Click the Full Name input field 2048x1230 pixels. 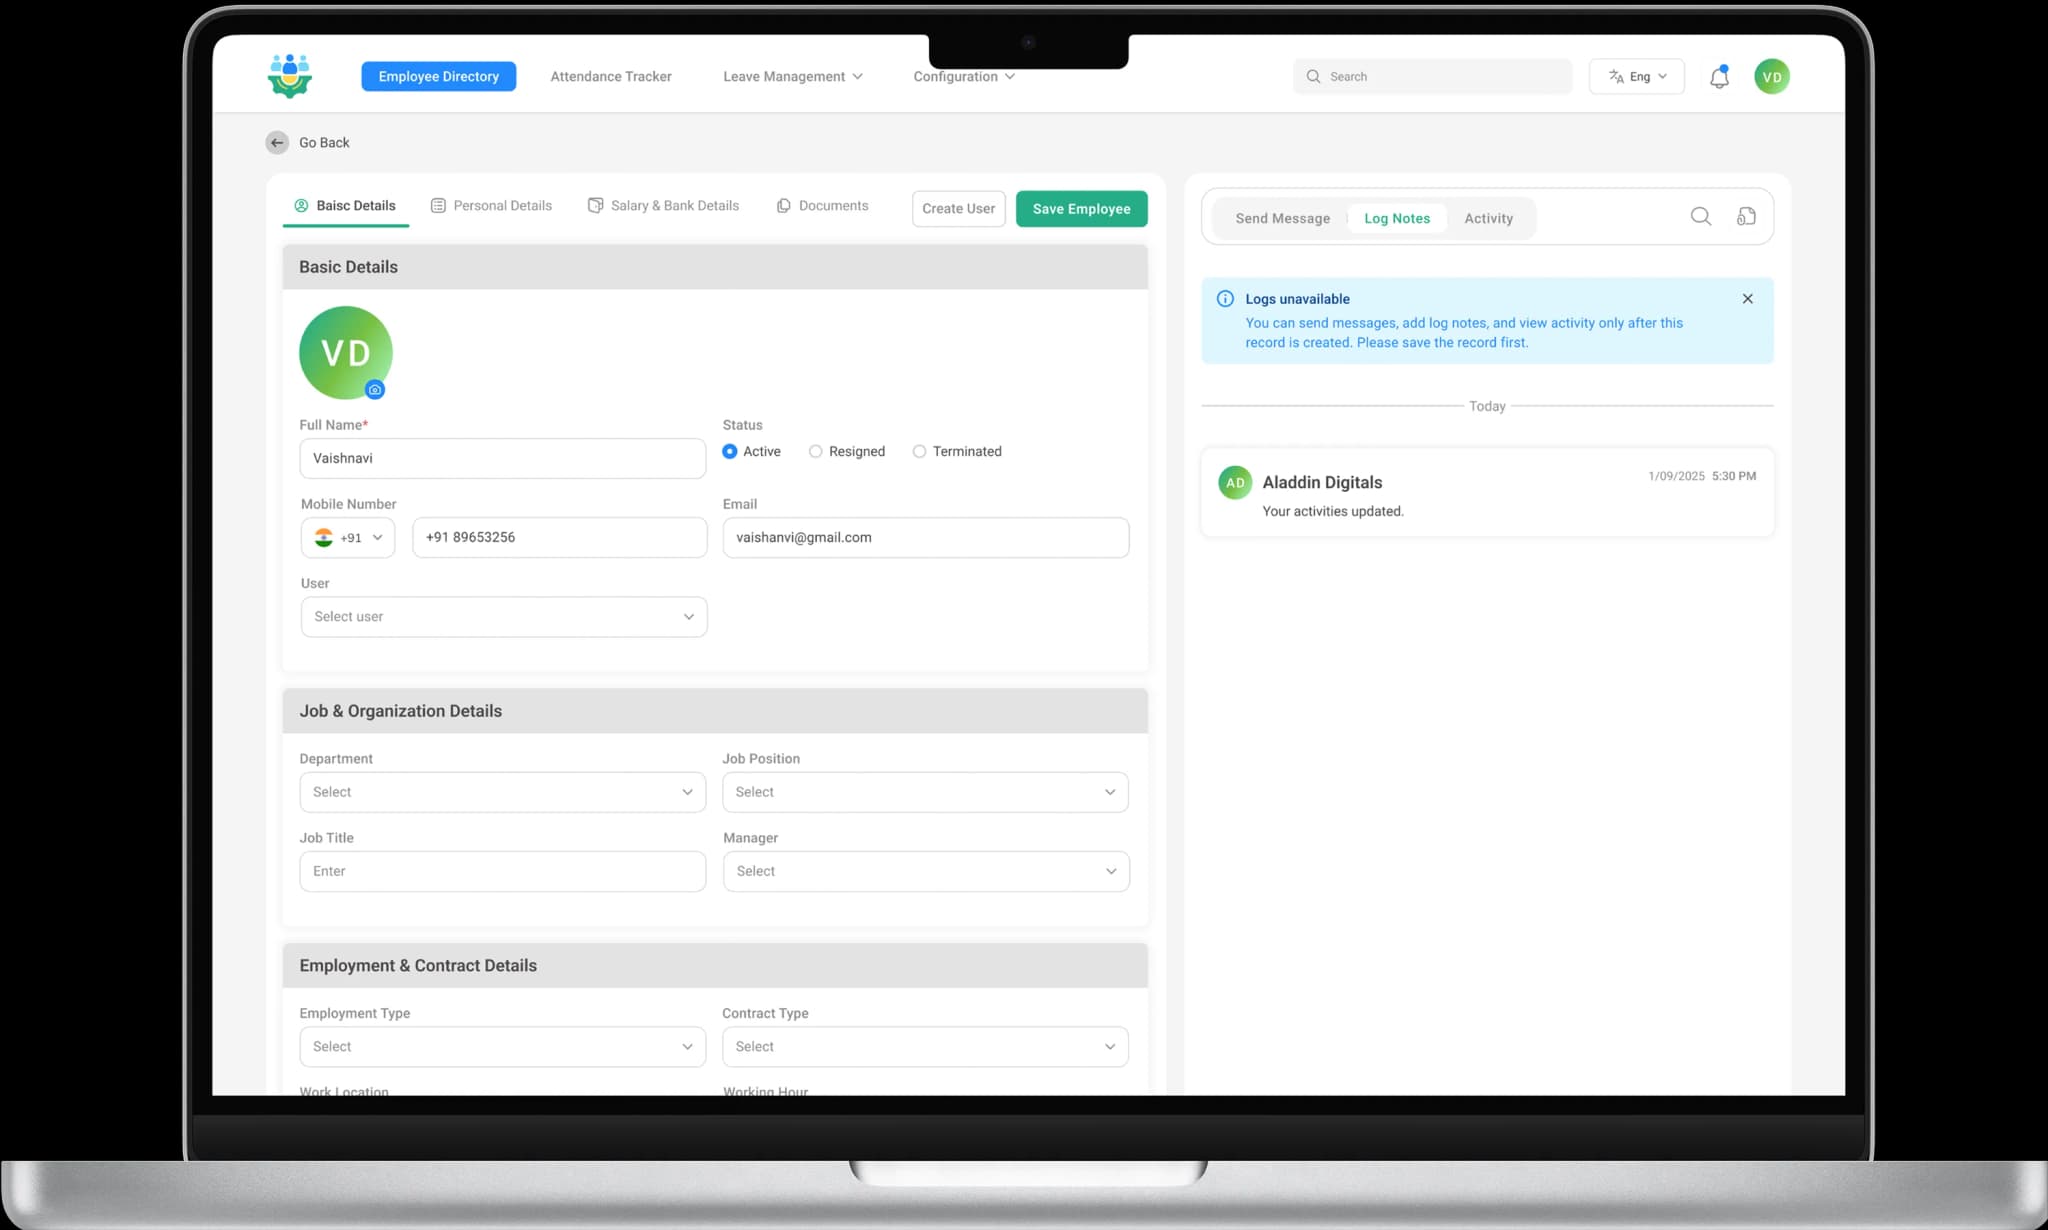[502, 459]
